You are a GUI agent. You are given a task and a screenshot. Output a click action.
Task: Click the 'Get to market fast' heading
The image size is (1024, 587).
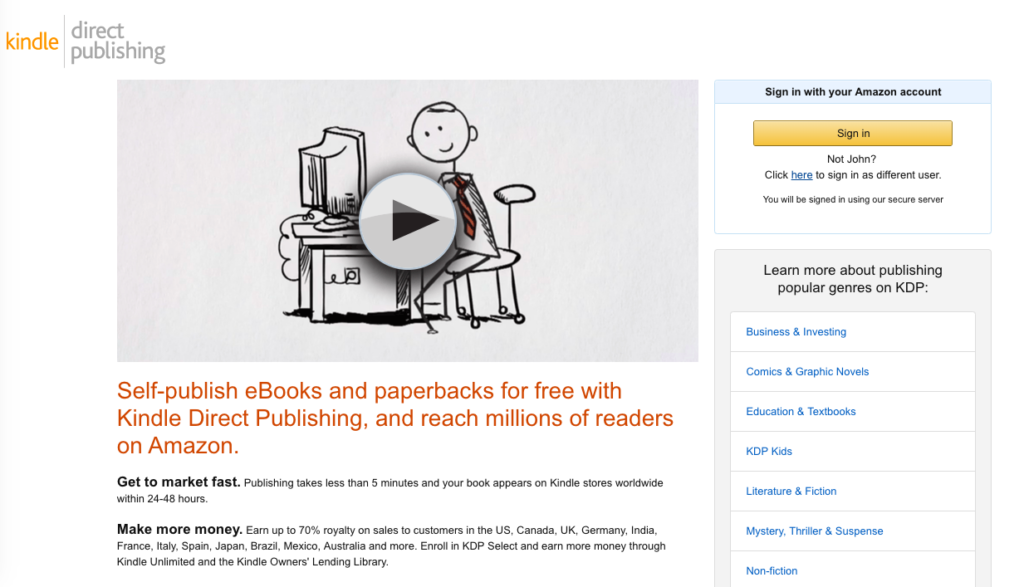tap(178, 482)
